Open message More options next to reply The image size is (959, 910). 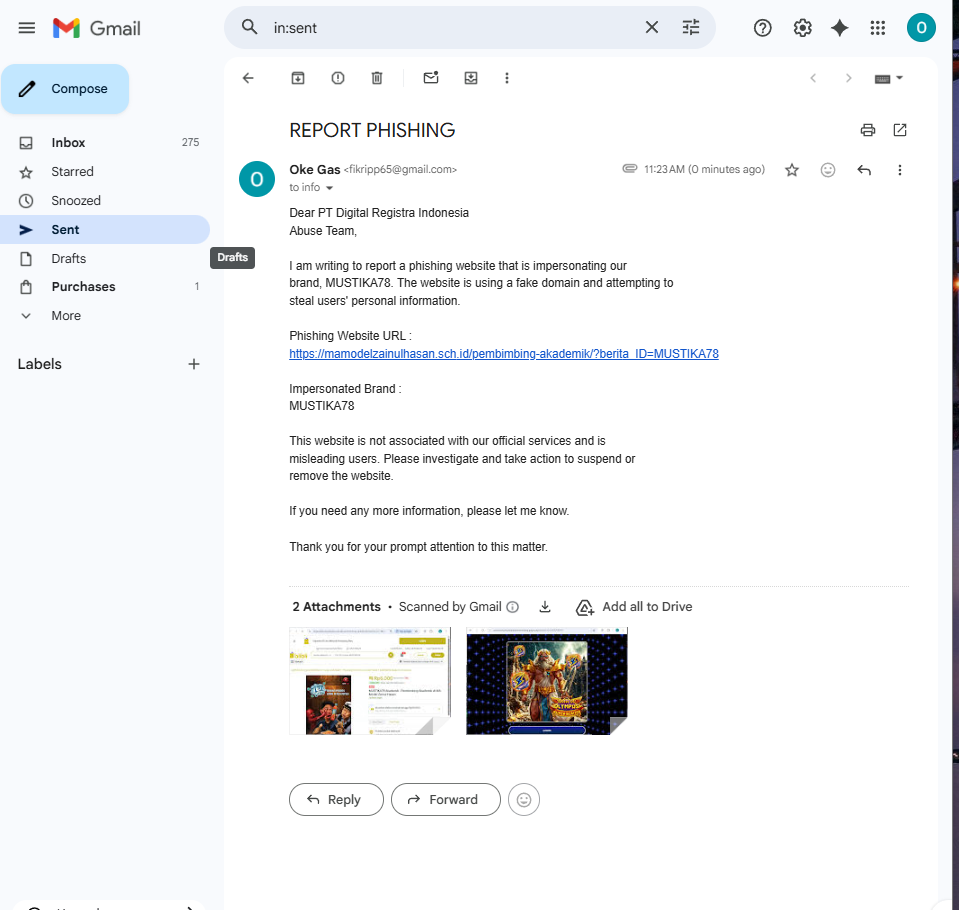pos(900,170)
